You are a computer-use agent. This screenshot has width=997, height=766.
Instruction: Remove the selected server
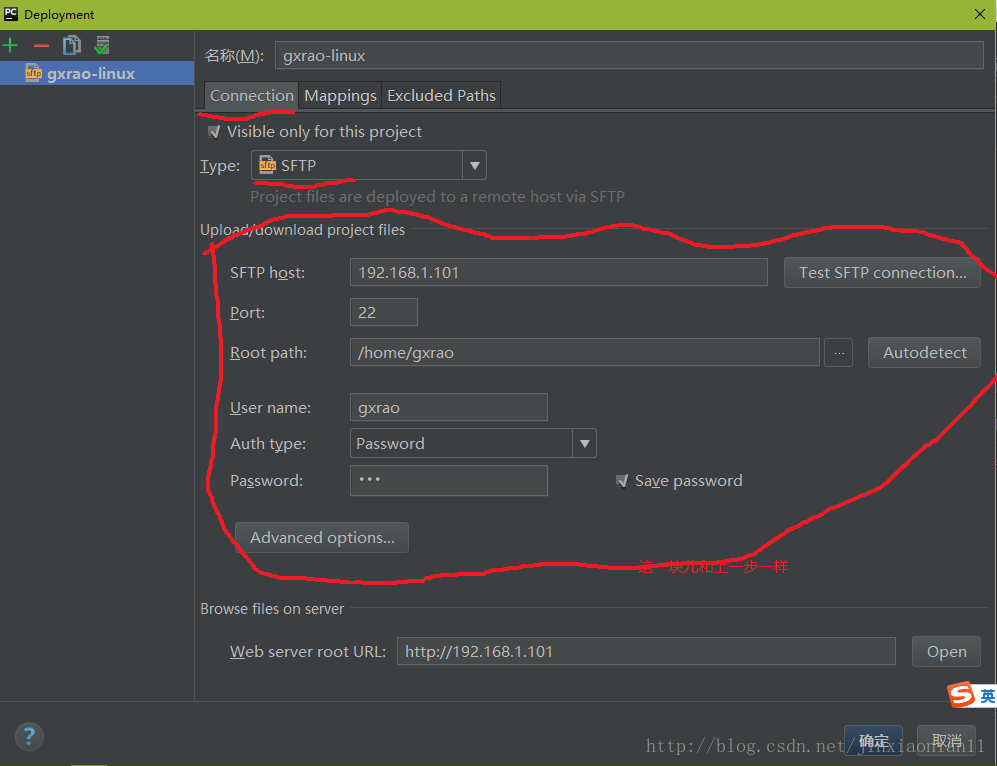[x=41, y=45]
